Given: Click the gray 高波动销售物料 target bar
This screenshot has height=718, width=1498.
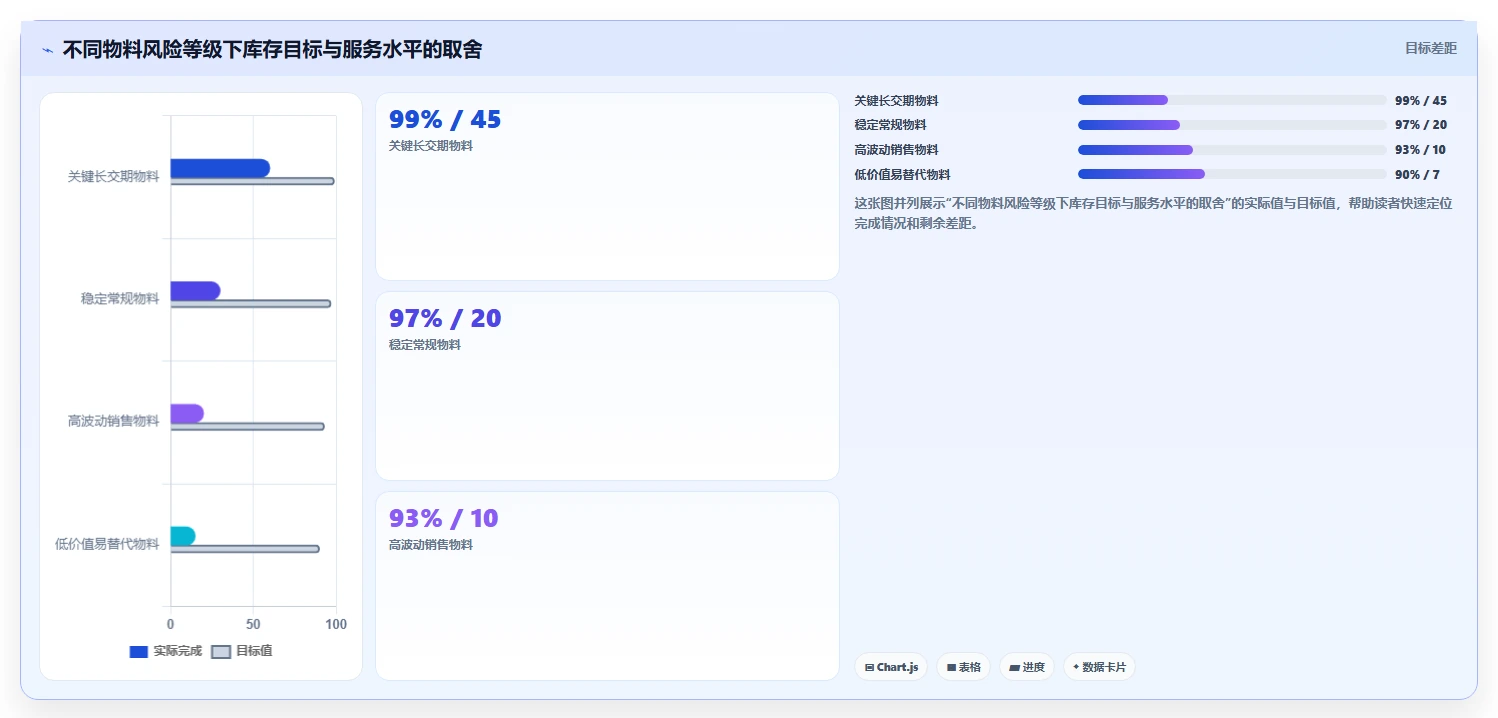Looking at the screenshot, I should pyautogui.click(x=248, y=426).
